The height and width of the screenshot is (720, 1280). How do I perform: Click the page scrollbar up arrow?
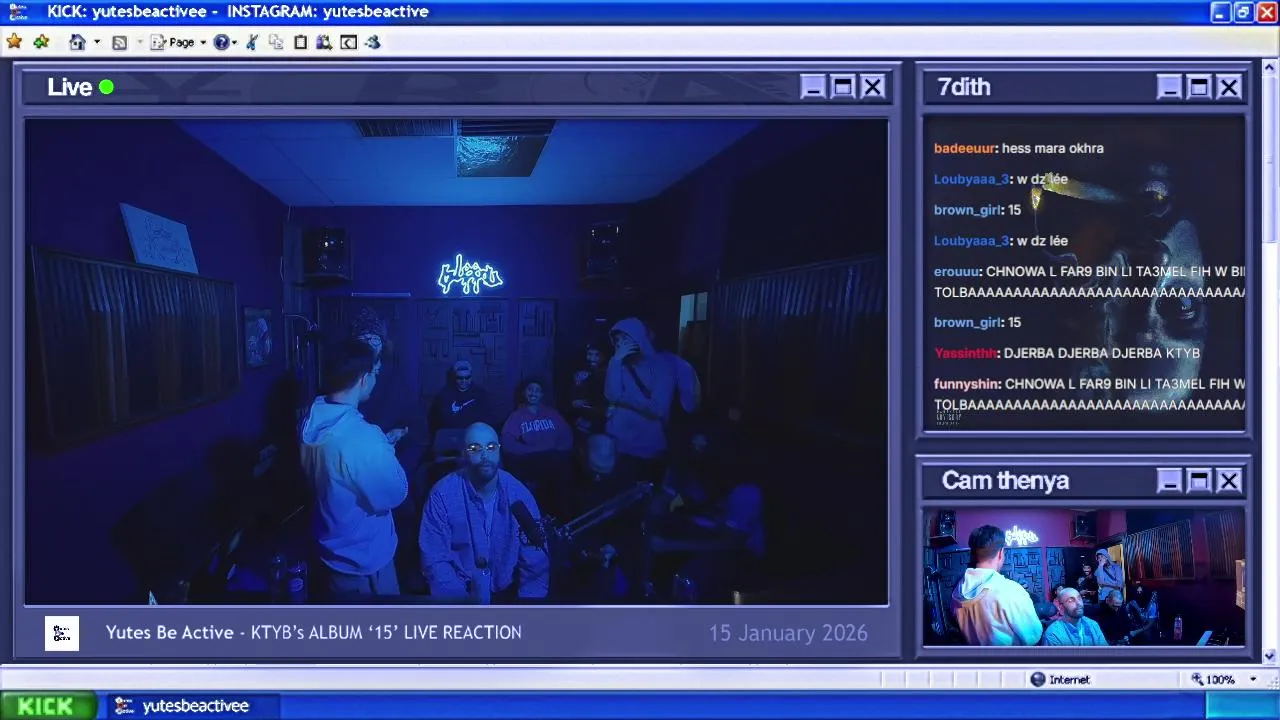pos(1270,68)
